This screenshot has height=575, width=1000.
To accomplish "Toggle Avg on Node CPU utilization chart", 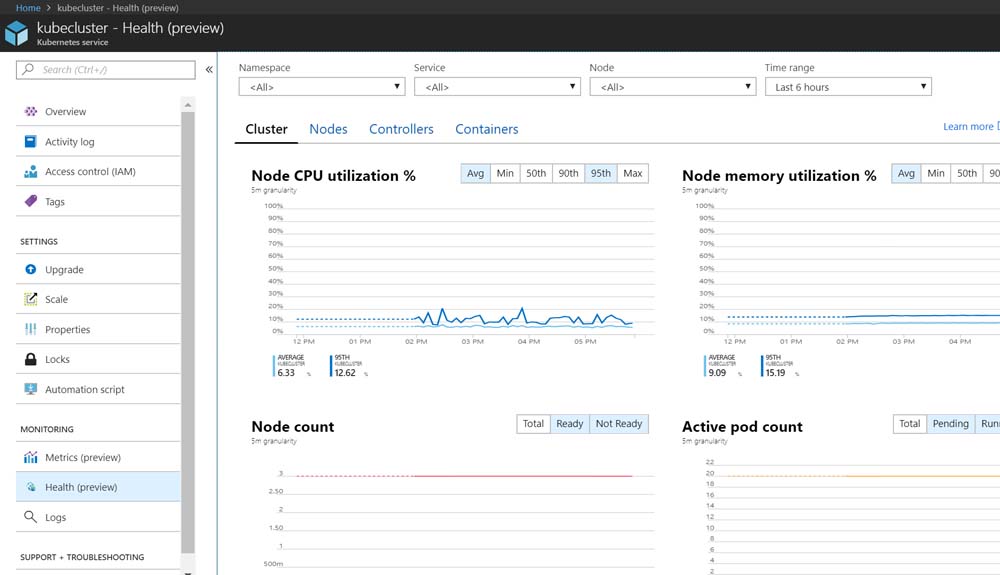I will [x=475, y=174].
